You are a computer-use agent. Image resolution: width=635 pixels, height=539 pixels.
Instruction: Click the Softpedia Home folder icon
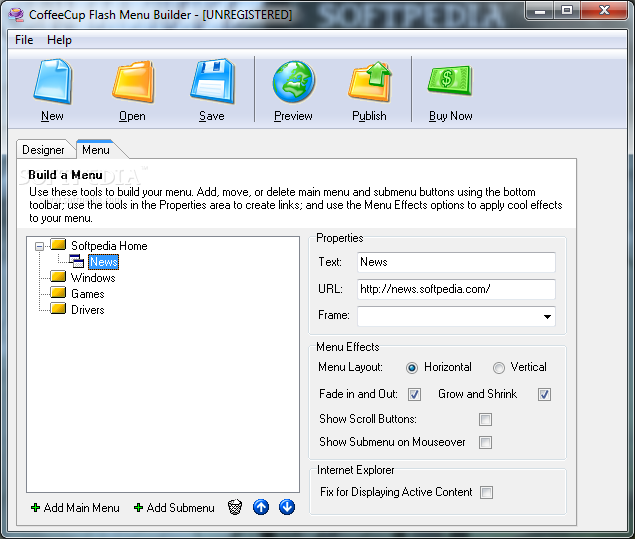pyautogui.click(x=58, y=245)
